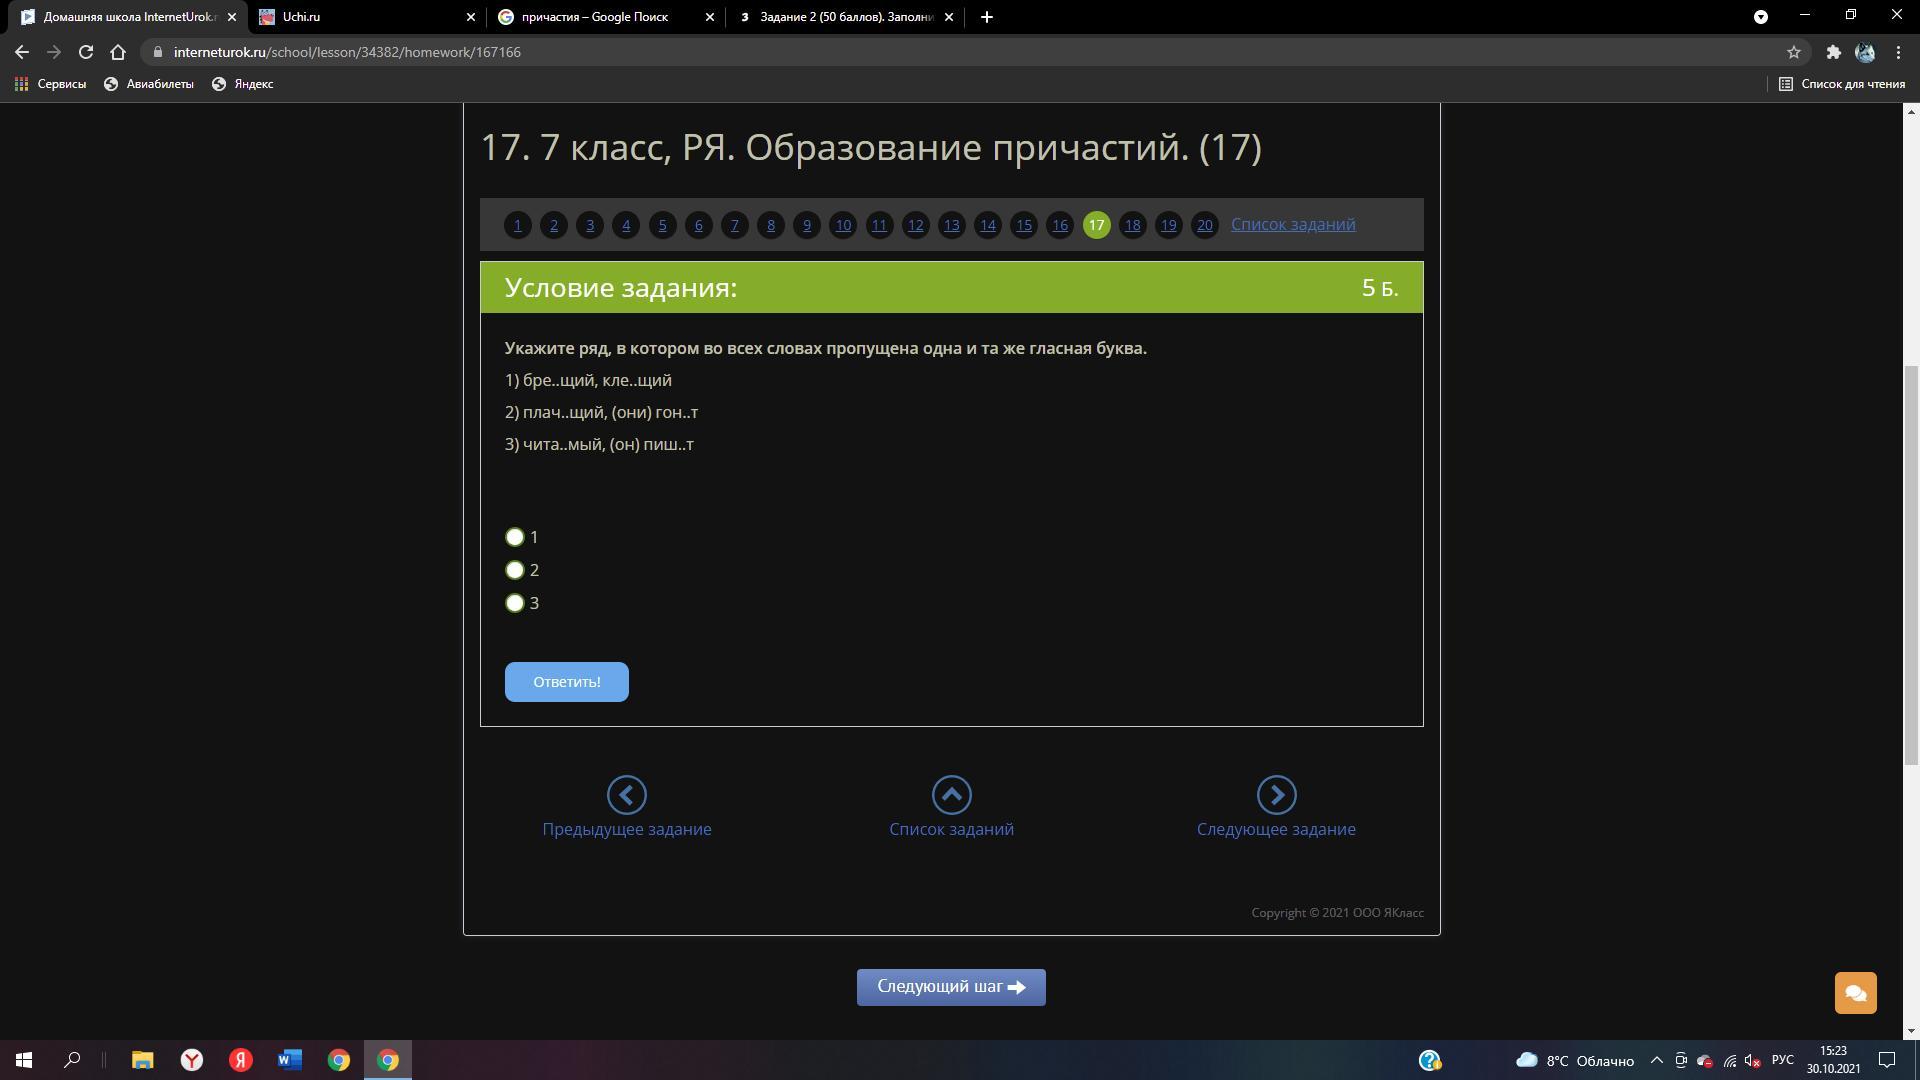Viewport: 1920px width, 1080px height.
Task: Open the Chrome three-dot menu
Action: point(1898,52)
